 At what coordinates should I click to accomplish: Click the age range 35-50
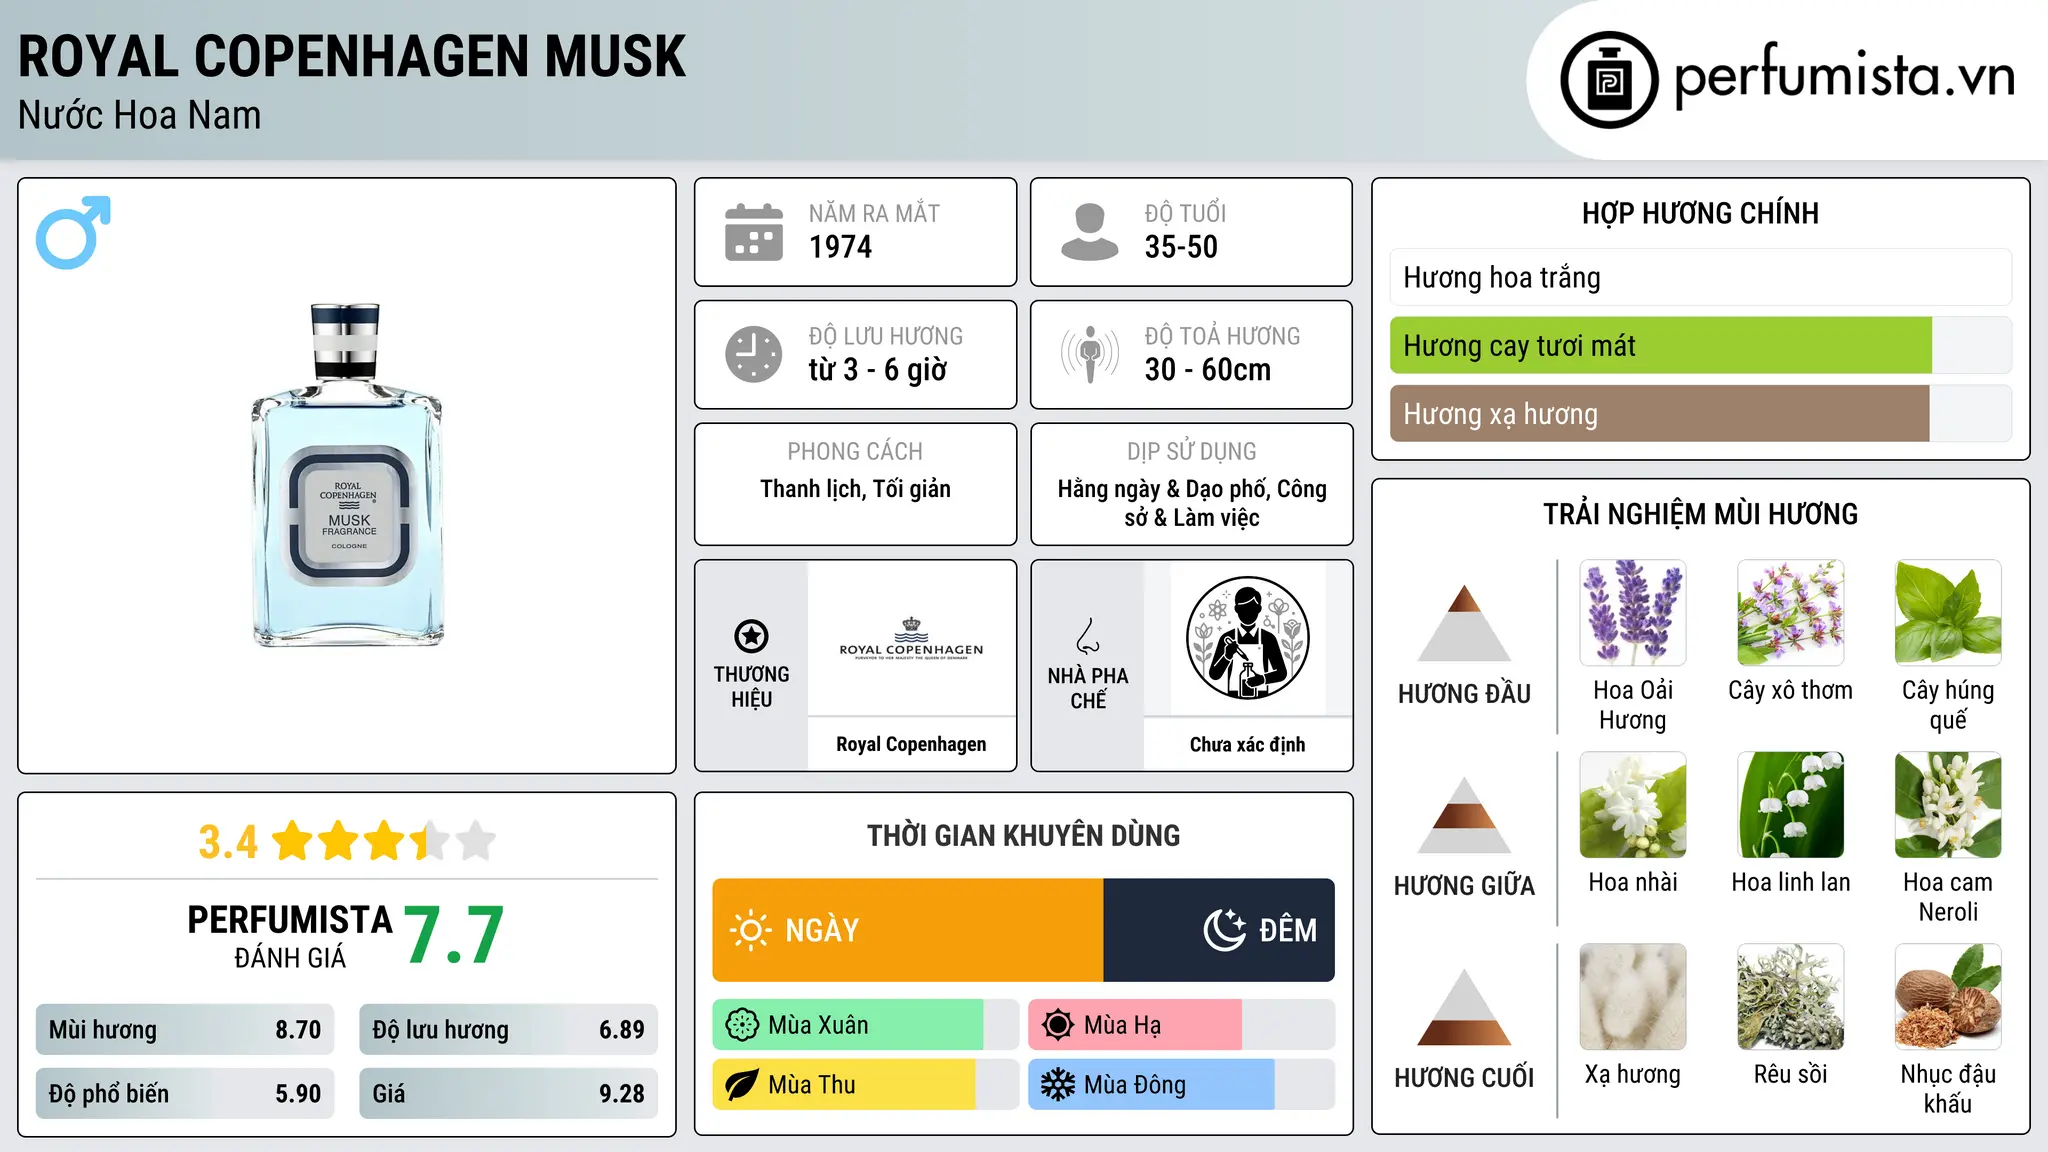1181,247
